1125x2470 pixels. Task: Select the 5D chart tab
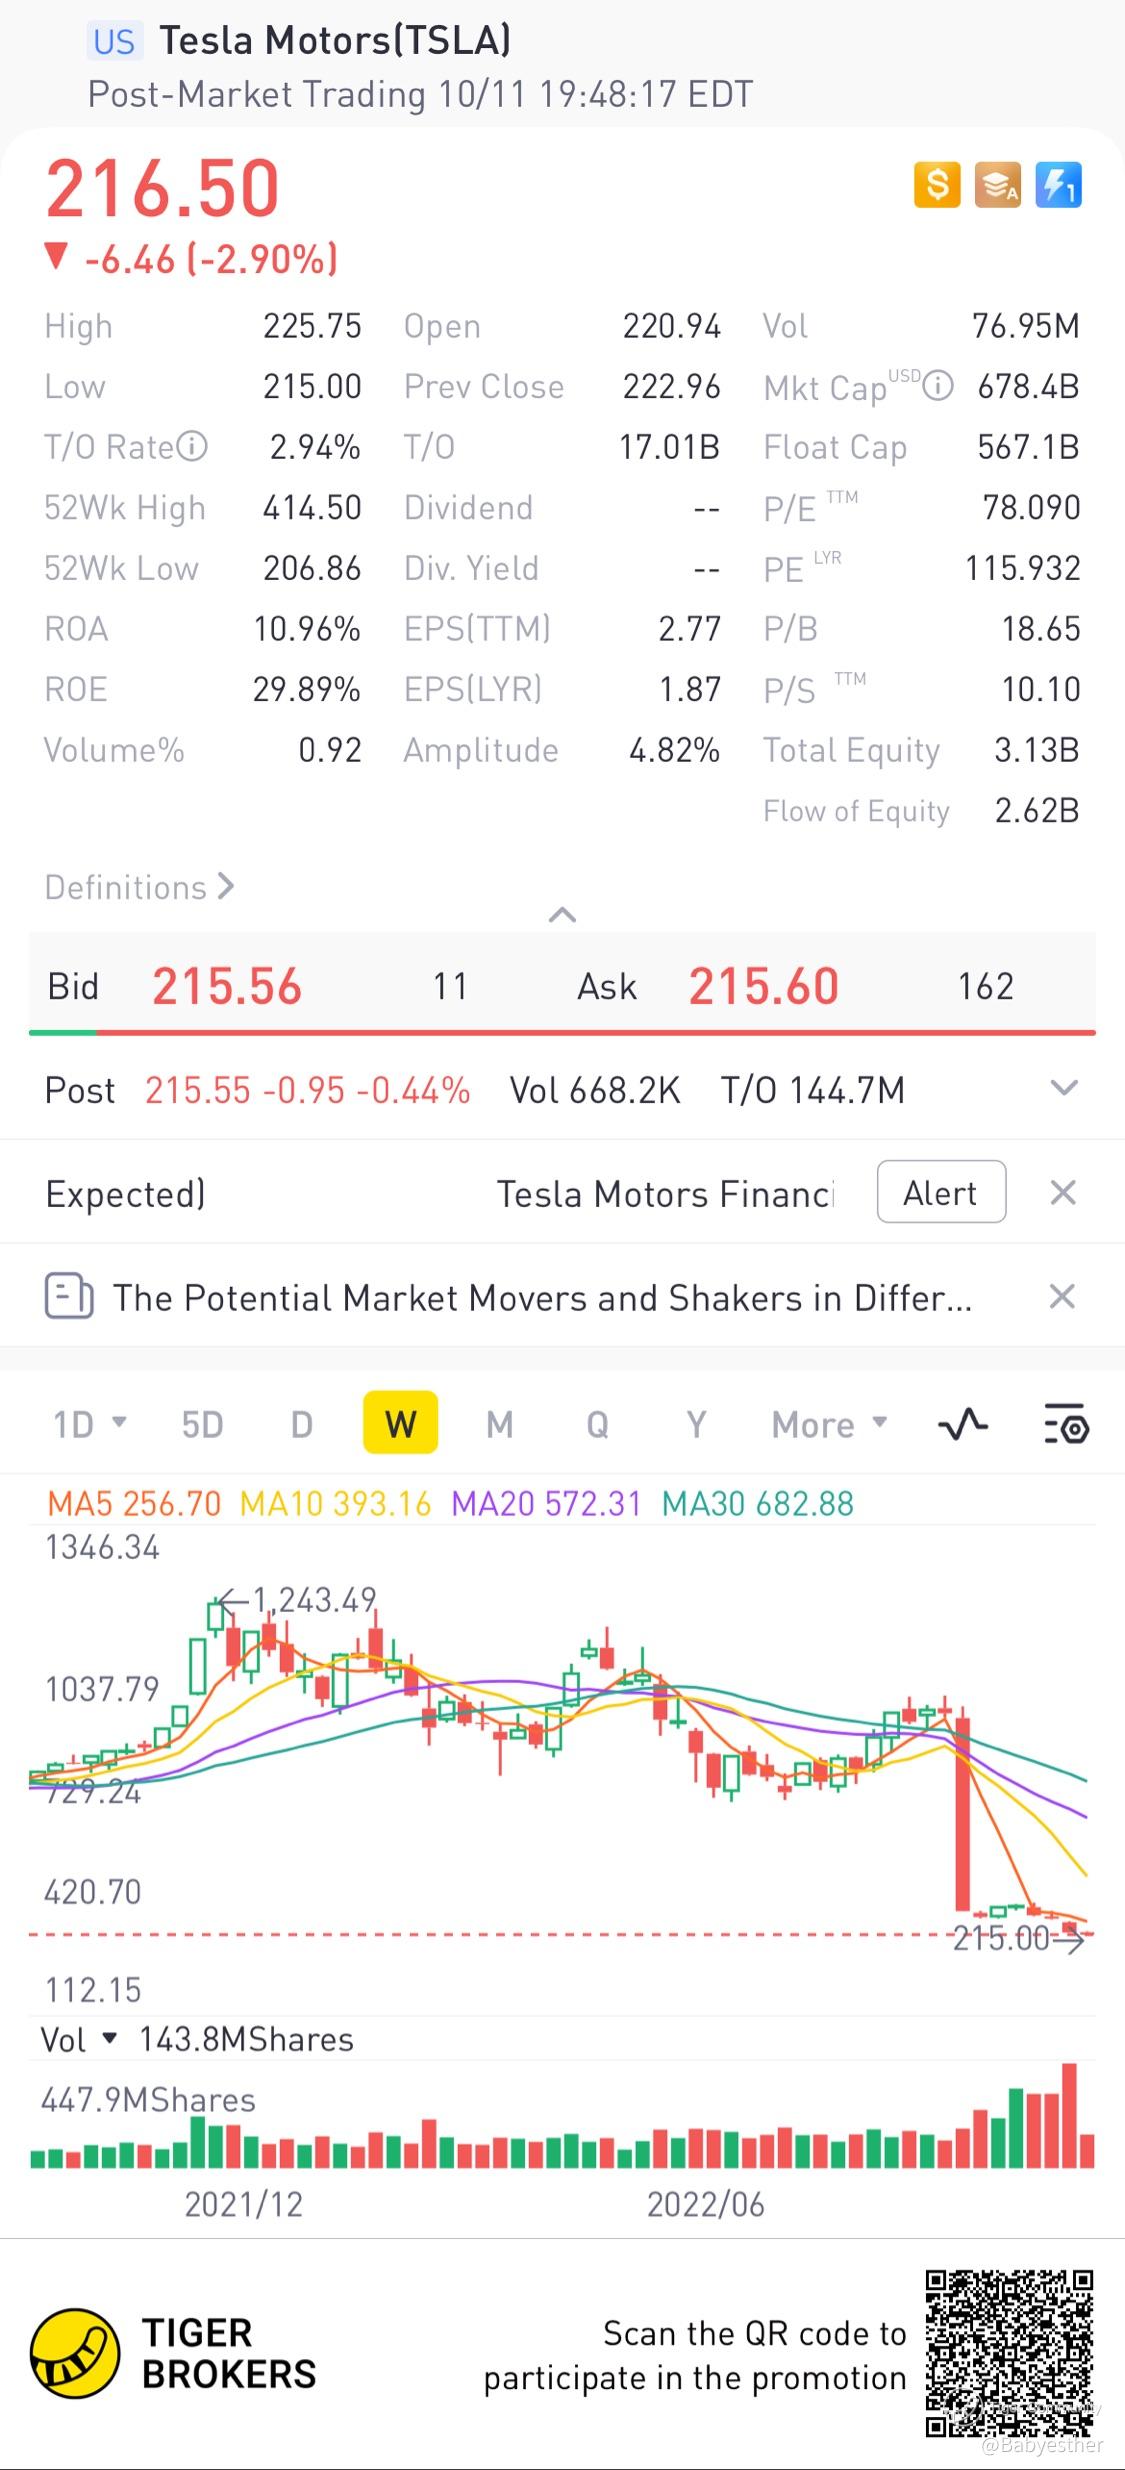pyautogui.click(x=202, y=1424)
